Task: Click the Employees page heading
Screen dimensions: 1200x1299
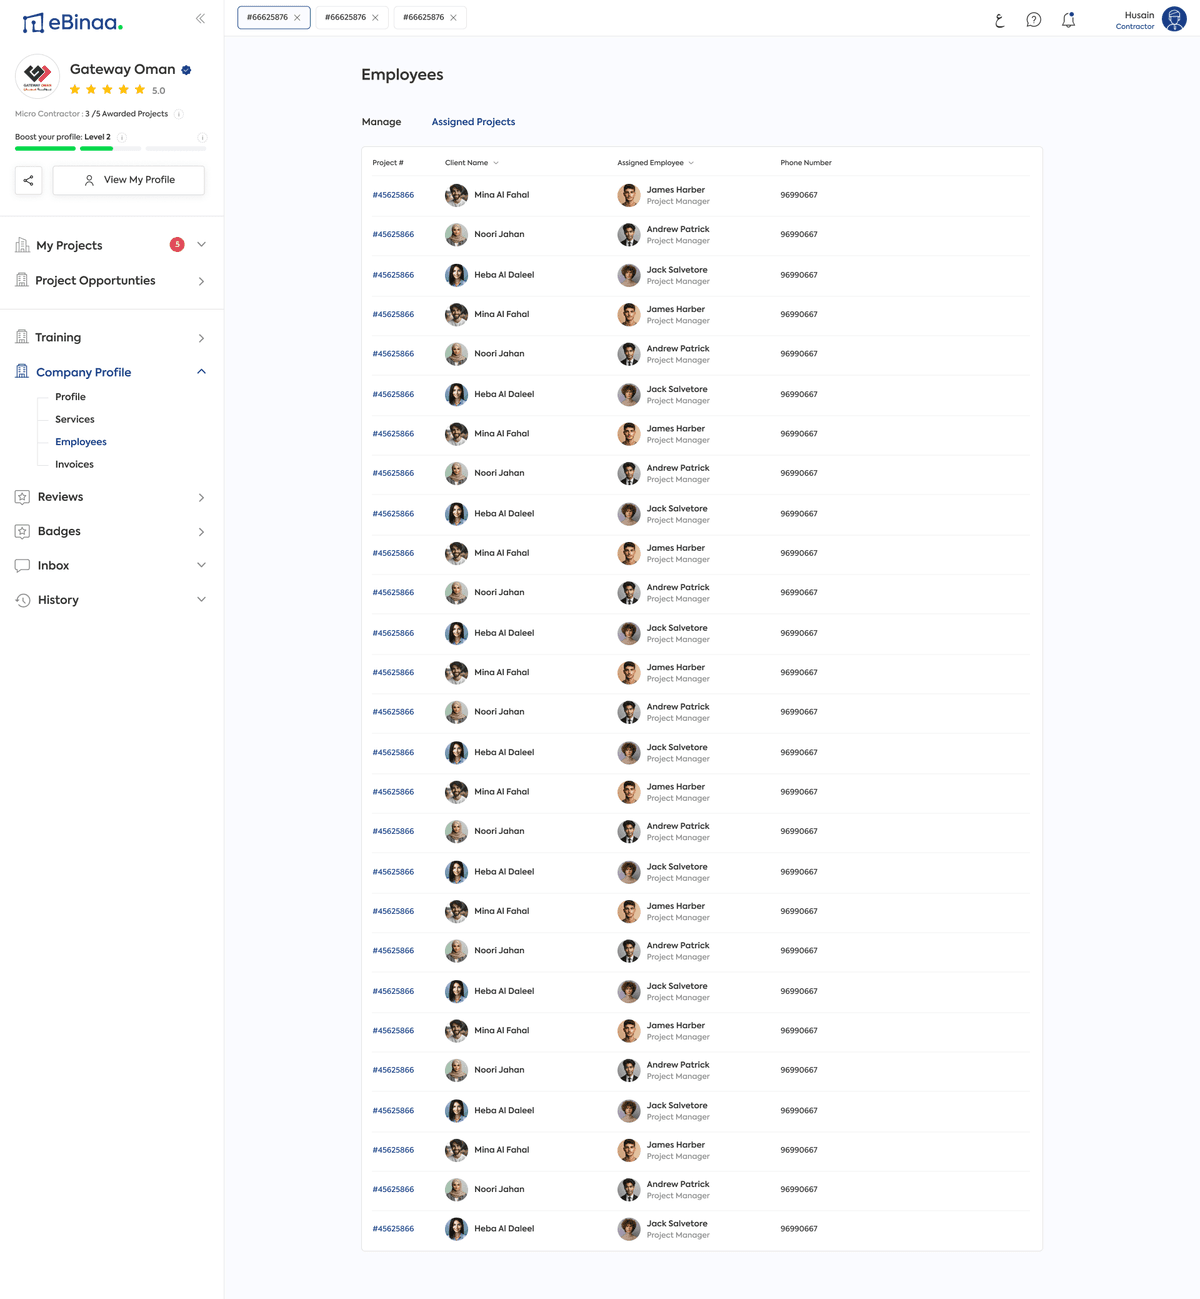Action: [402, 75]
